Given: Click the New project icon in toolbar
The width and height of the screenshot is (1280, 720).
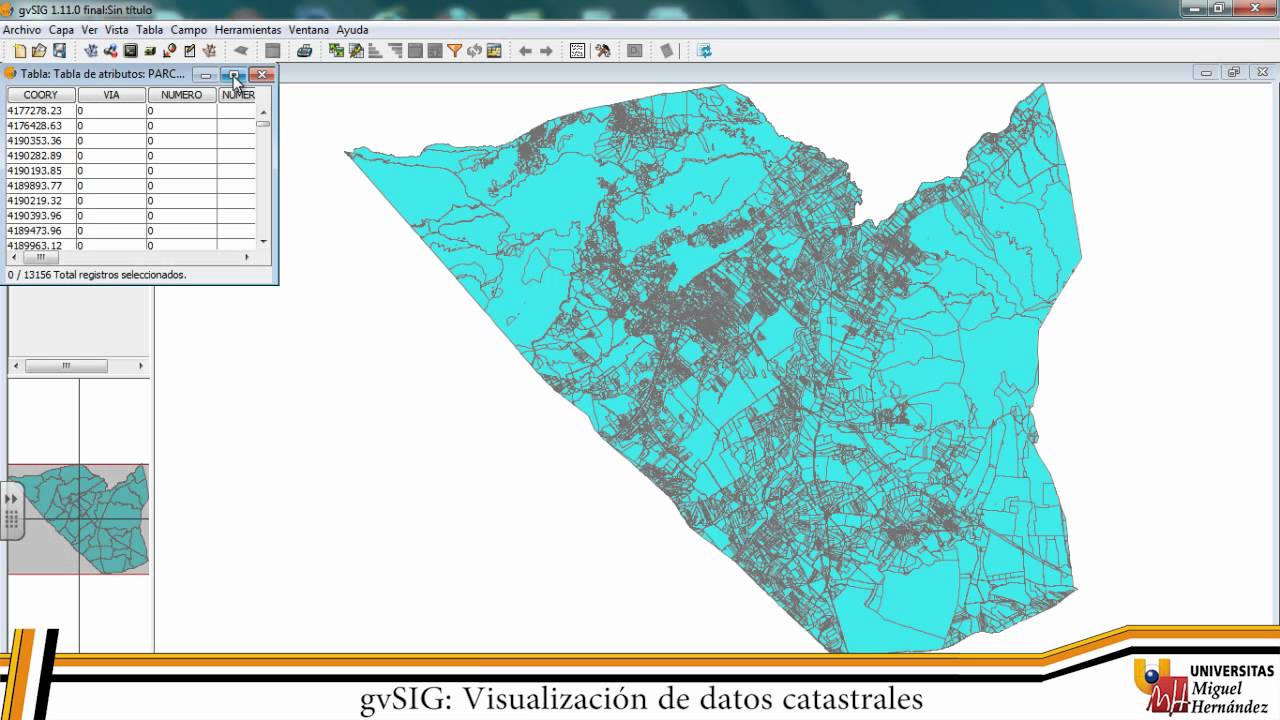Looking at the screenshot, I should [x=20, y=51].
